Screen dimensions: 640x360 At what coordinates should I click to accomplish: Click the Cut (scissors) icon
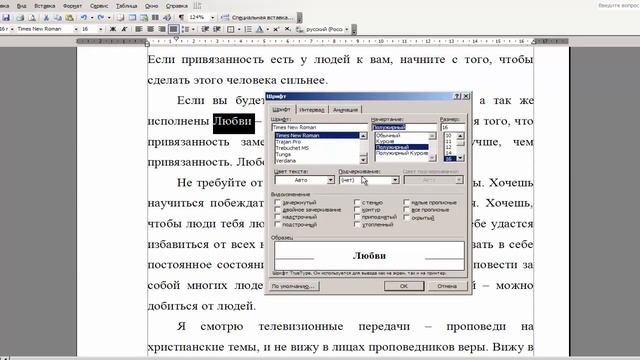pyautogui.click(x=46, y=18)
